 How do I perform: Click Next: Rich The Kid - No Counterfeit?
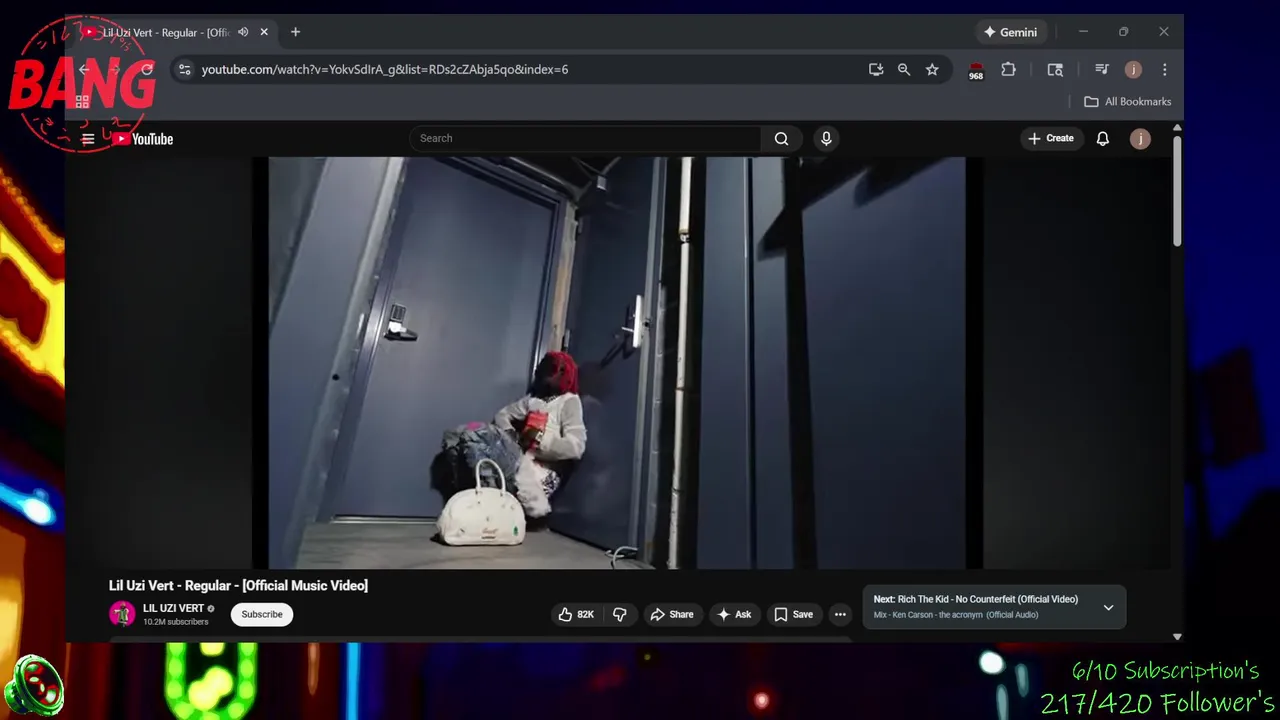point(976,599)
